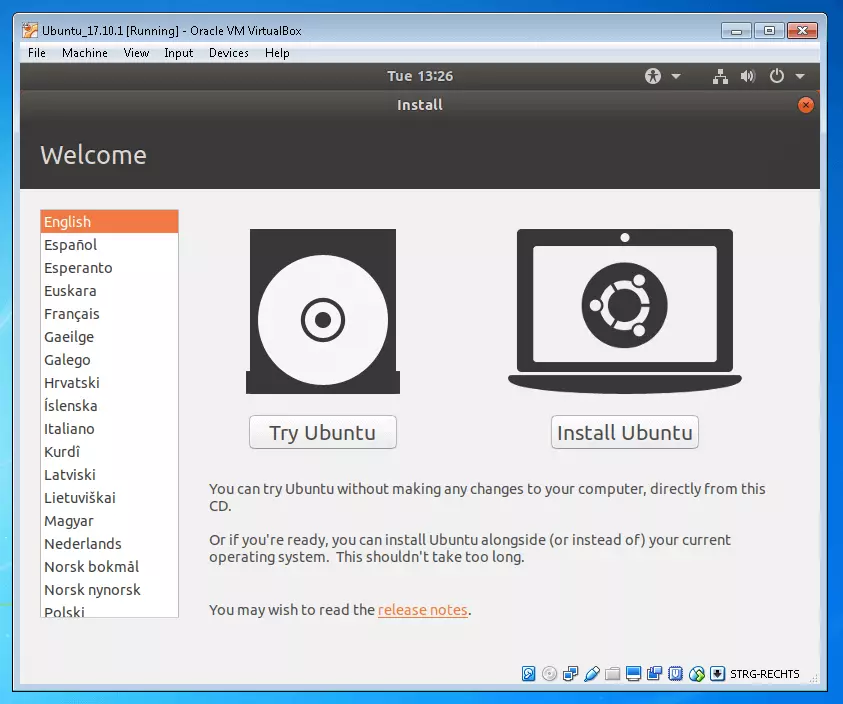Close the Install window with orange X

coord(806,105)
